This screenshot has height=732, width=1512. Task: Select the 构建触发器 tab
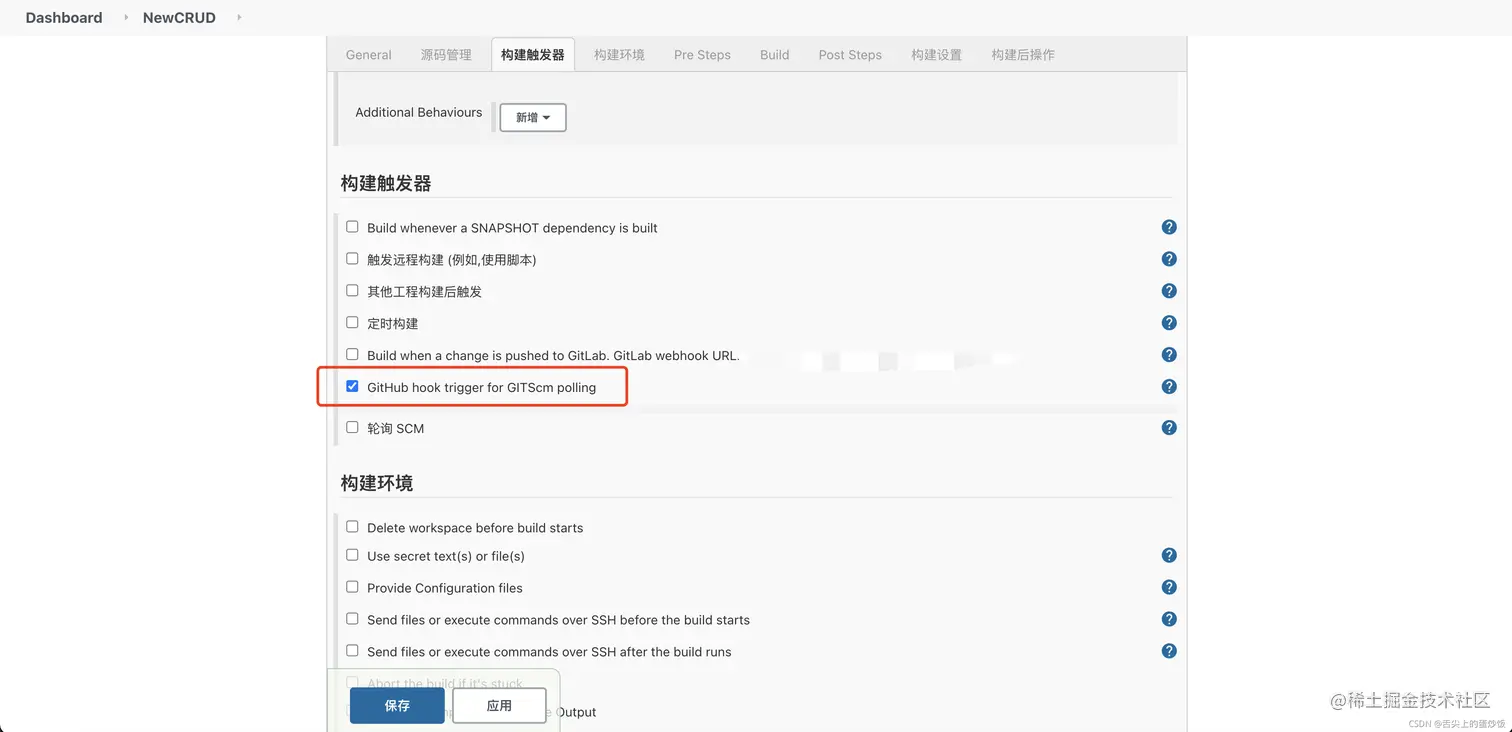click(533, 55)
